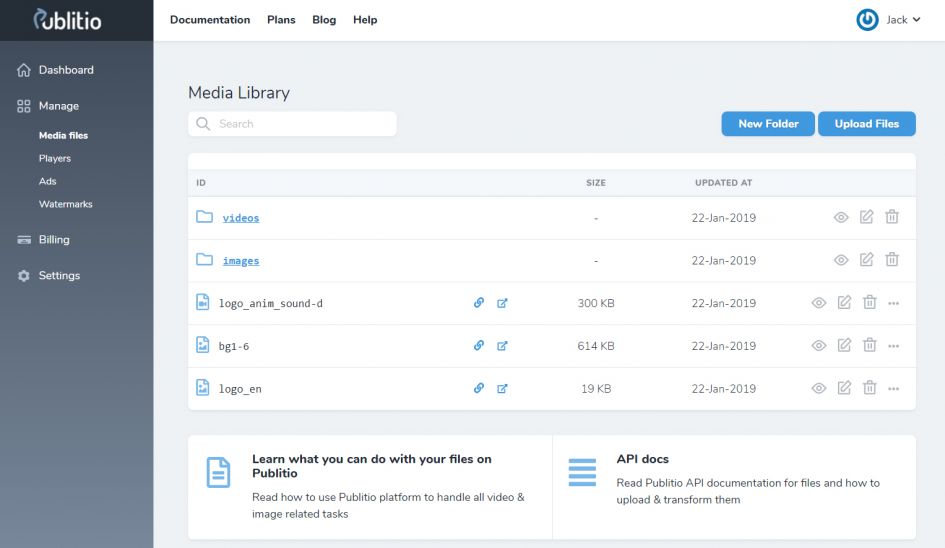945x548 pixels.
Task: Edit bg1-6 file with pencil icon
Action: click(844, 345)
